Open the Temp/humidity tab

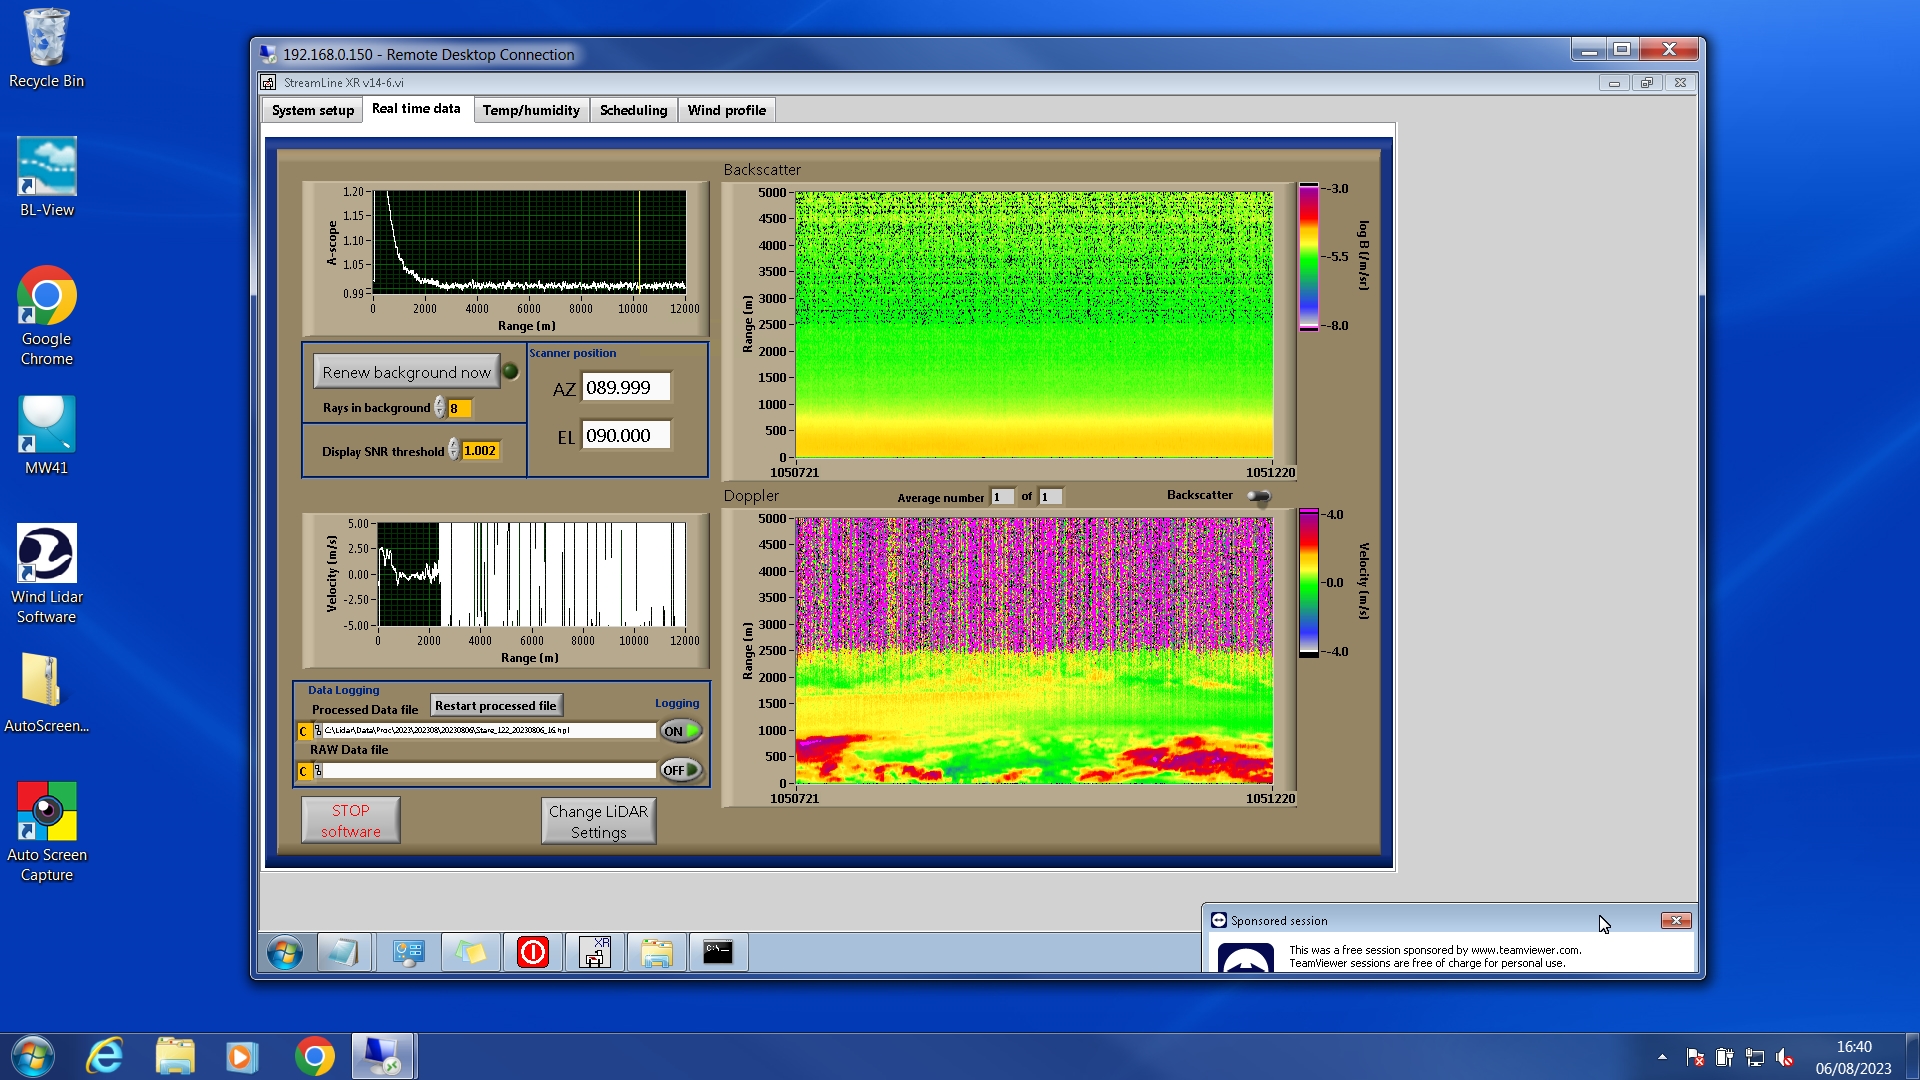point(531,110)
